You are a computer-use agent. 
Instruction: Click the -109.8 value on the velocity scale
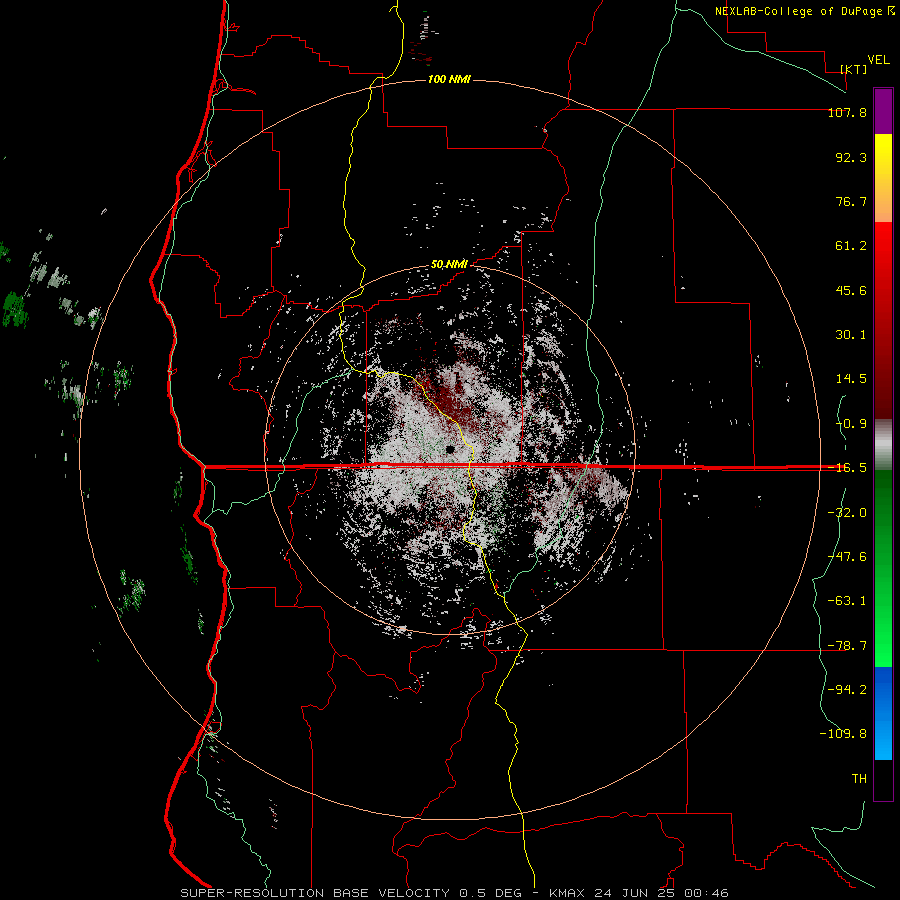tap(843, 734)
